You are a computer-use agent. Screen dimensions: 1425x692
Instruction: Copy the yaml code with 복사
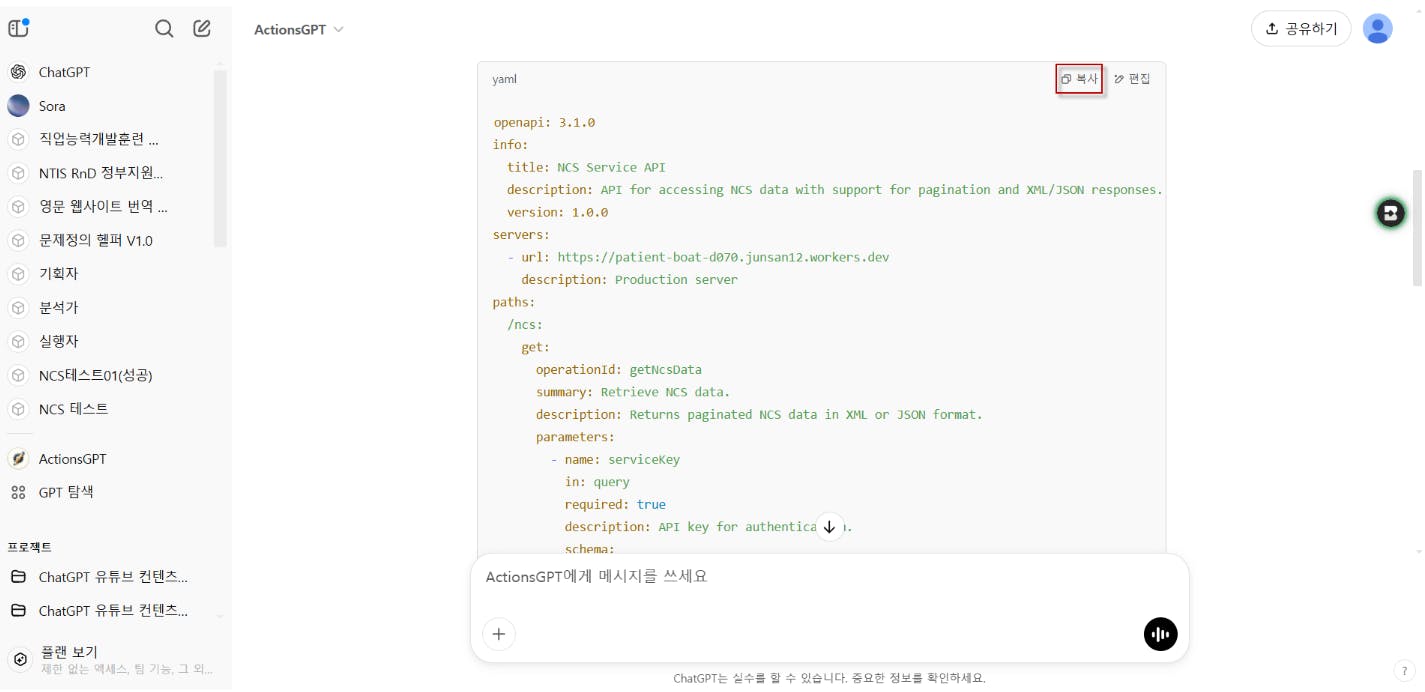[x=1079, y=79]
